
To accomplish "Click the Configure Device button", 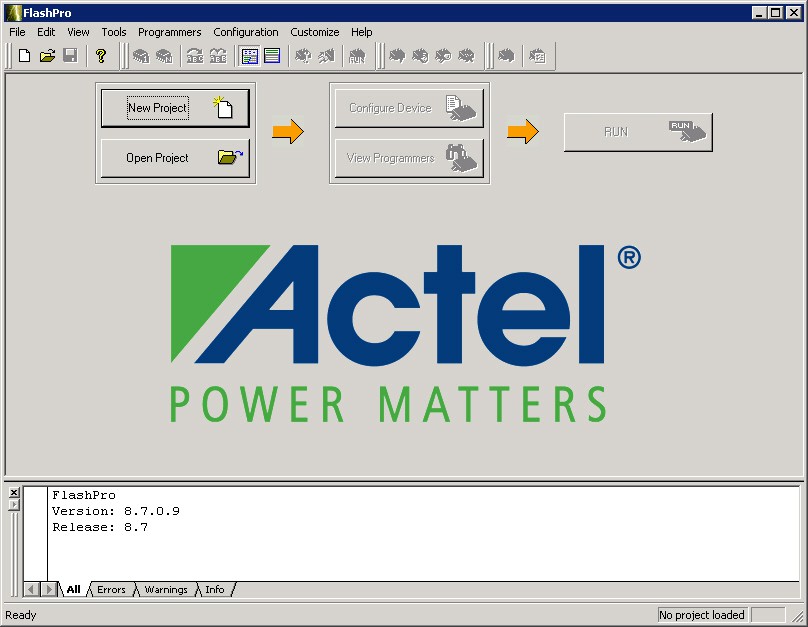I will [409, 108].
